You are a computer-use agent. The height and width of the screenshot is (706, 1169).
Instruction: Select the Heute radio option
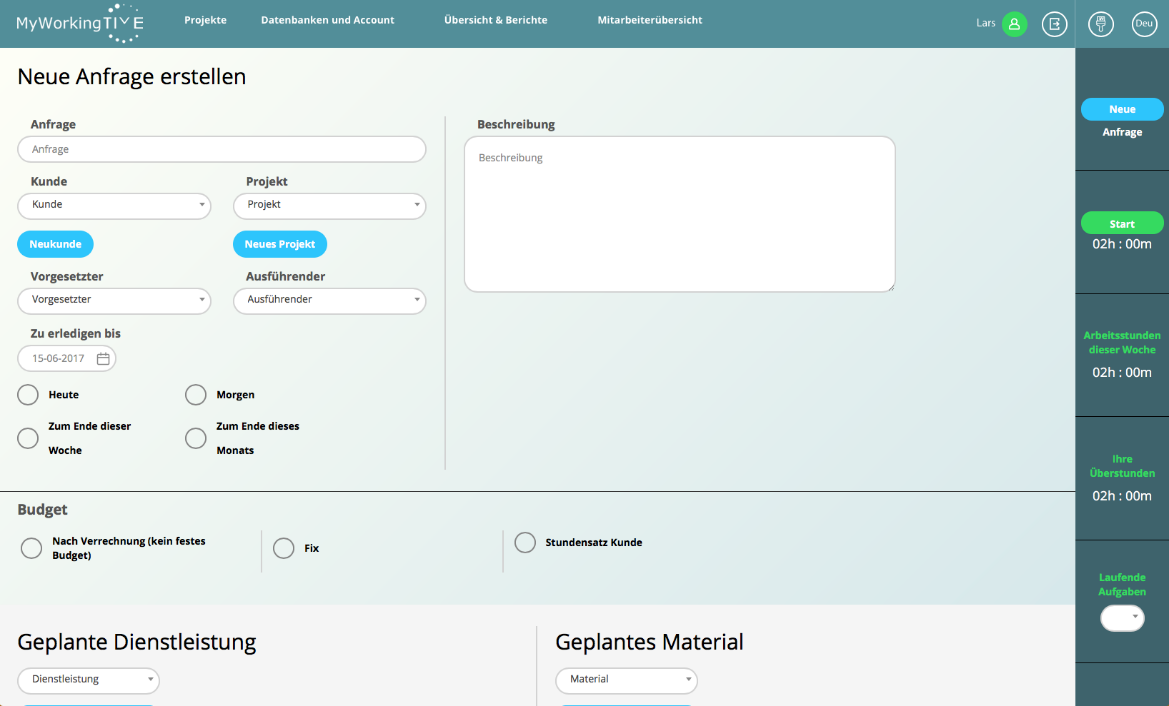(x=28, y=394)
